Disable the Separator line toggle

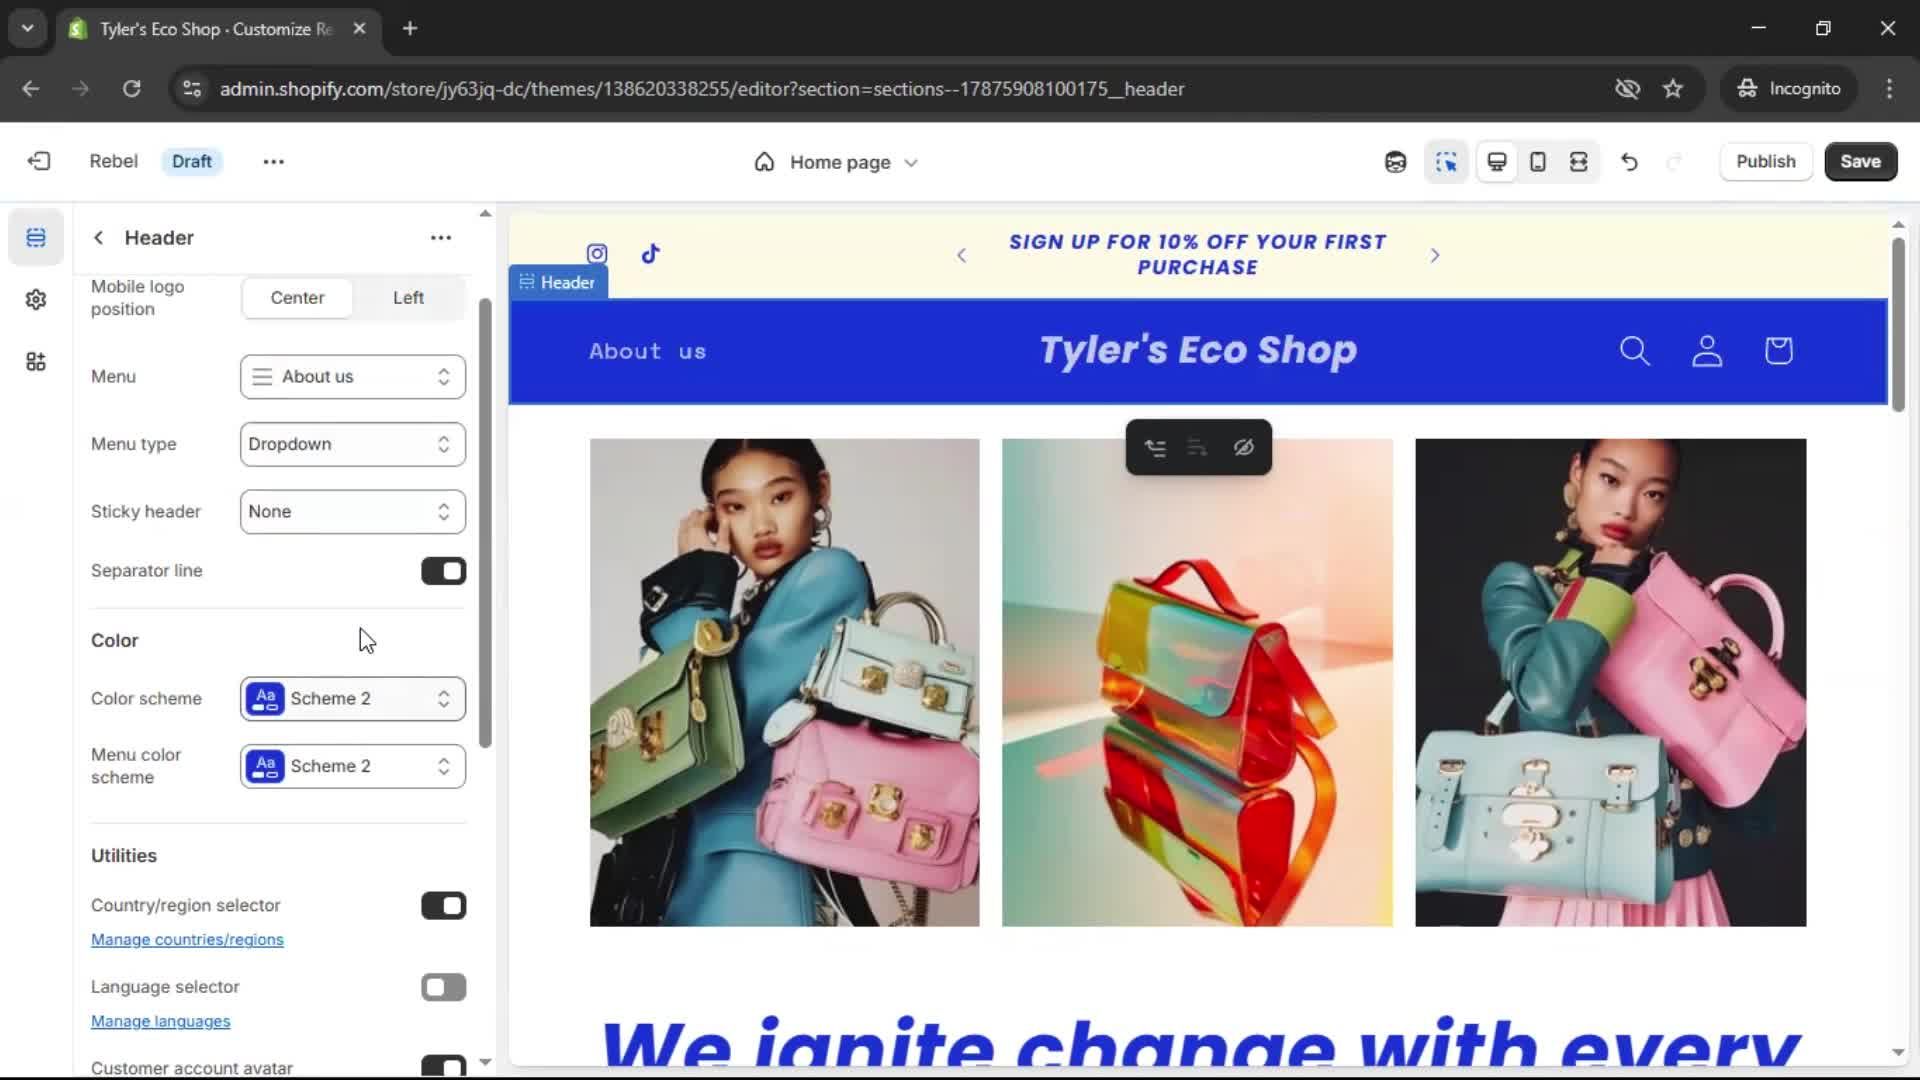pyautogui.click(x=443, y=571)
